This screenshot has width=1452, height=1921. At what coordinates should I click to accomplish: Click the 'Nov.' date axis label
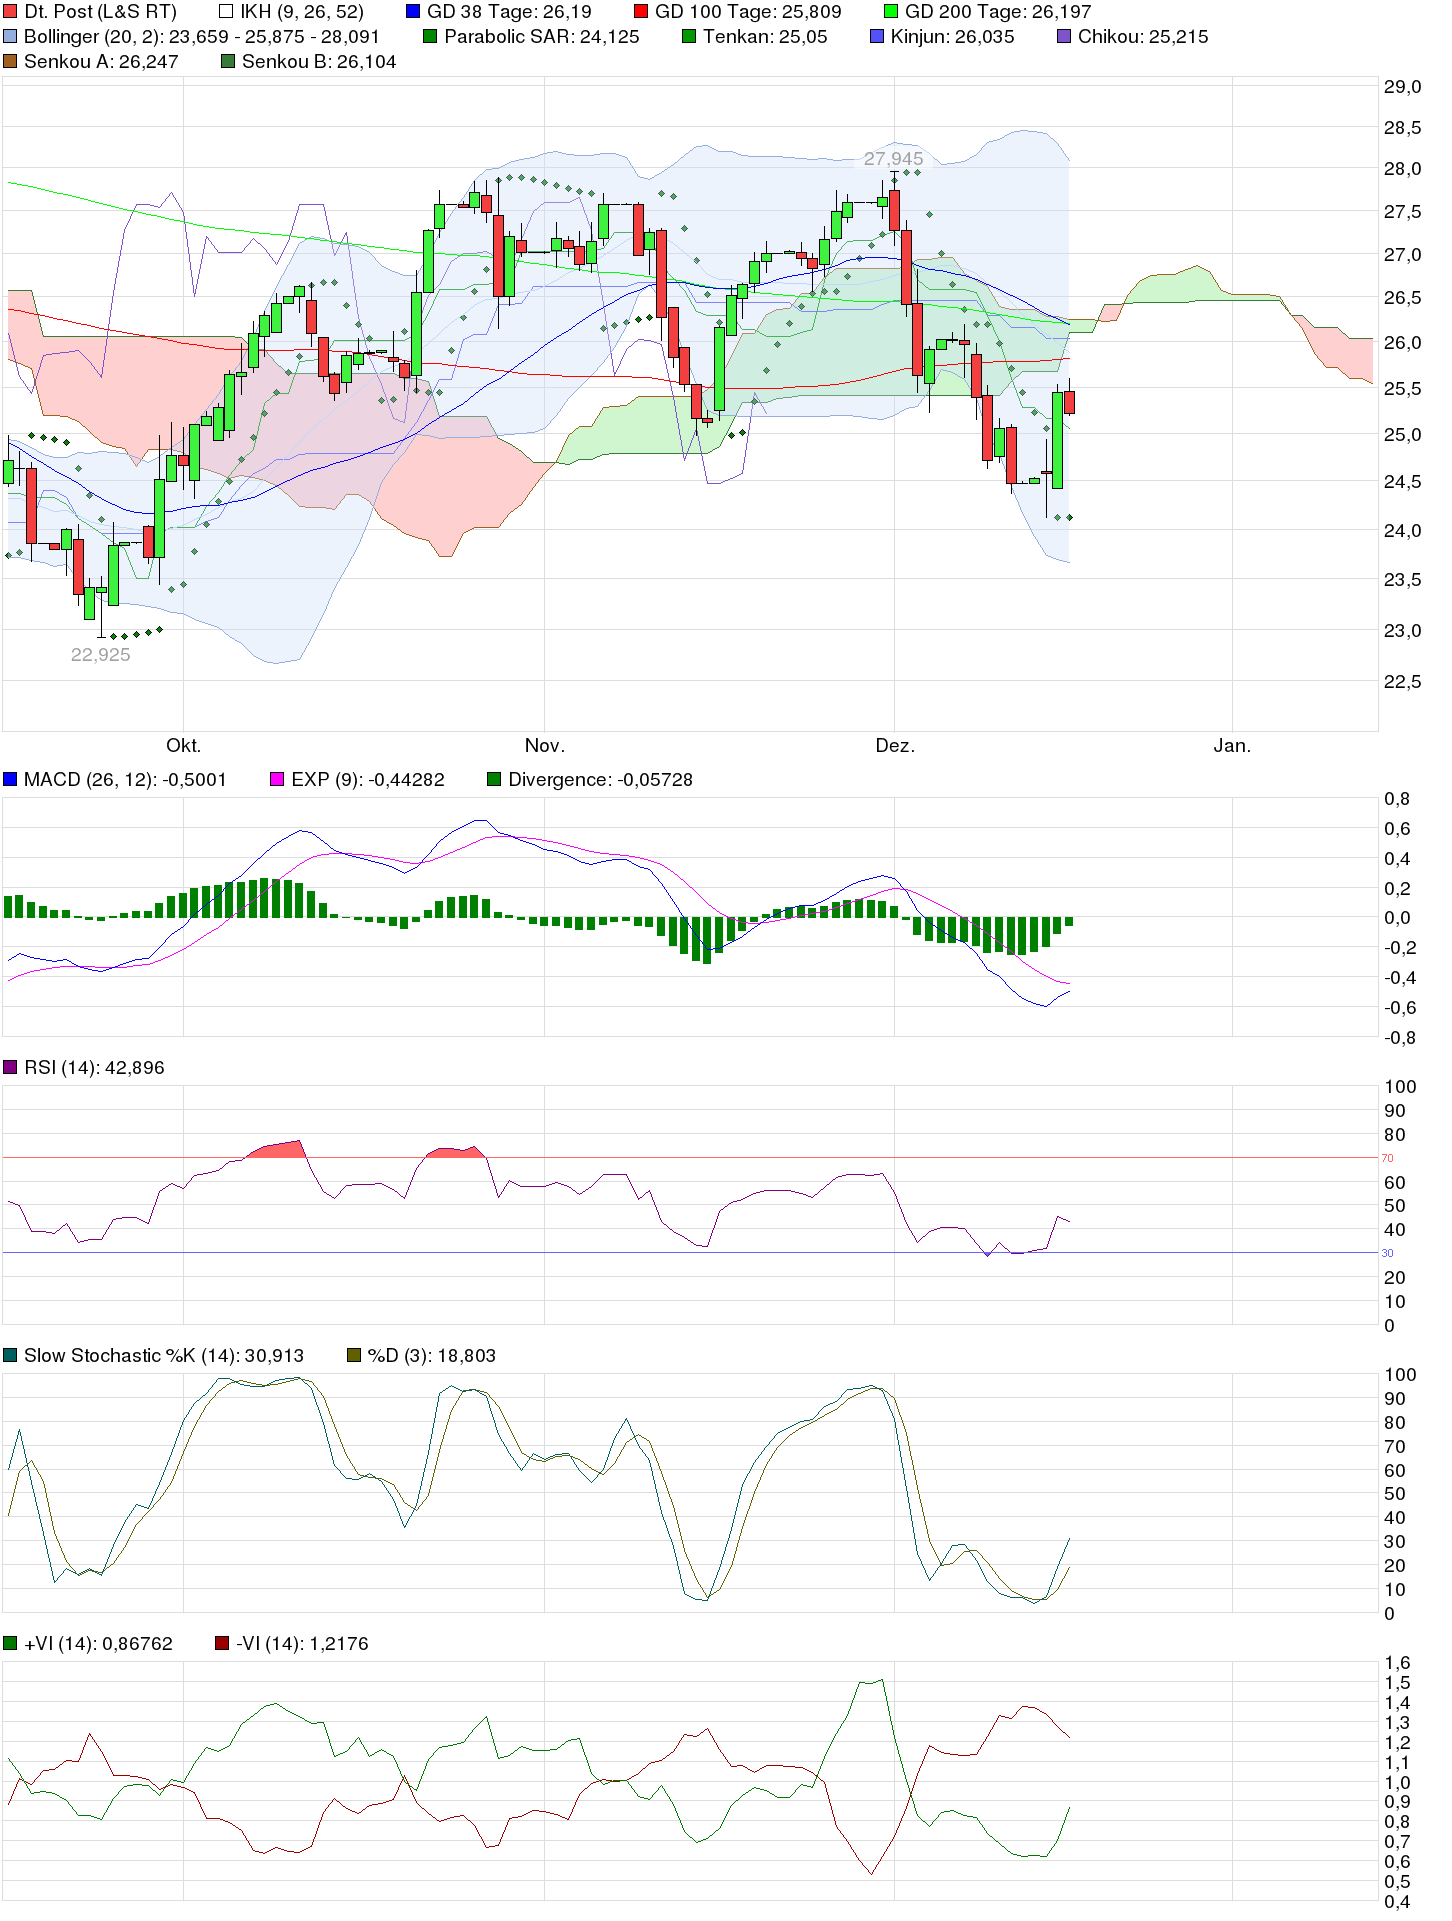(x=545, y=745)
